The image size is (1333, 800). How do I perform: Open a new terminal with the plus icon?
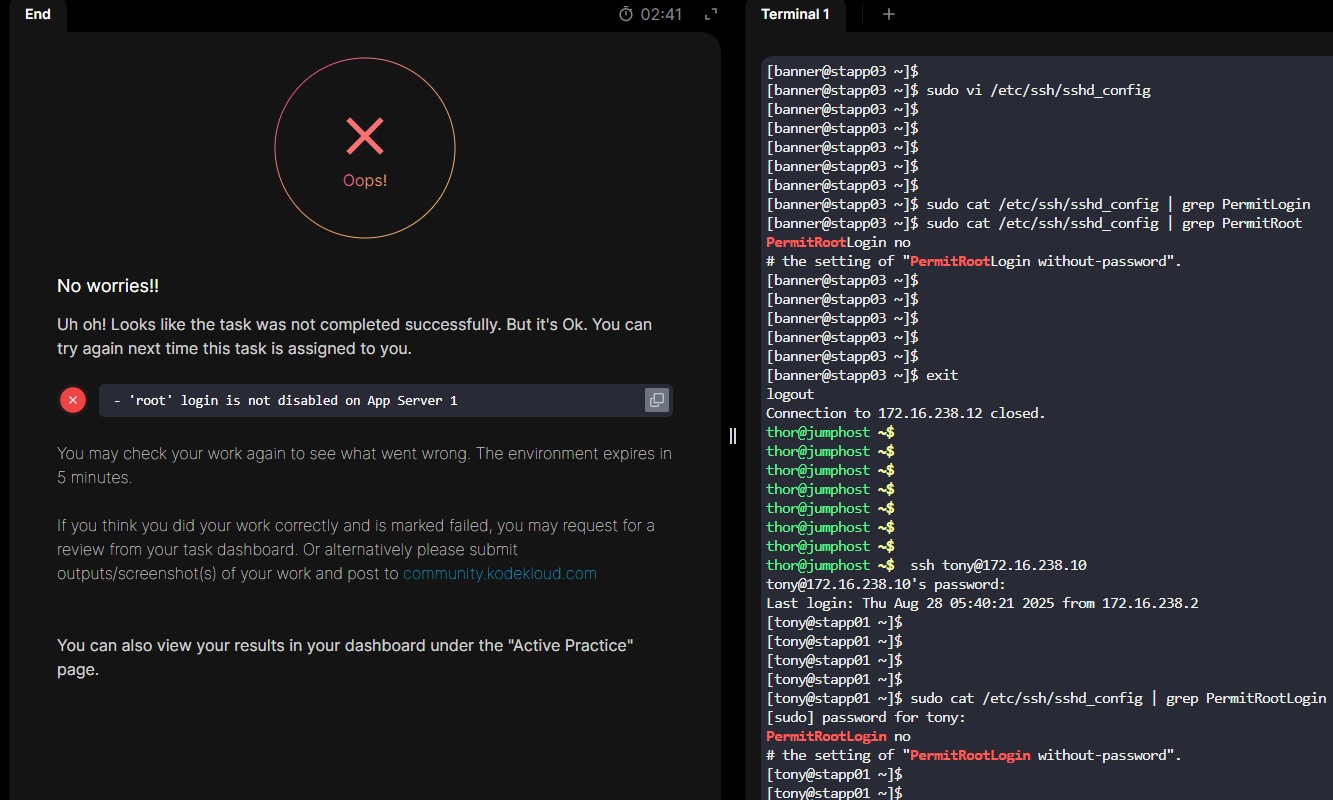click(889, 14)
